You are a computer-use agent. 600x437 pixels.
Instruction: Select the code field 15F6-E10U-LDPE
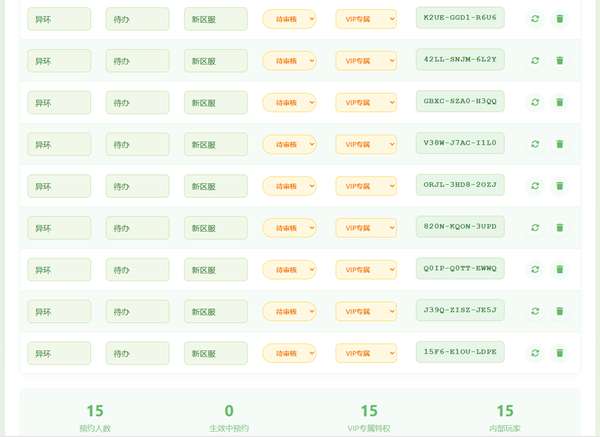(460, 352)
